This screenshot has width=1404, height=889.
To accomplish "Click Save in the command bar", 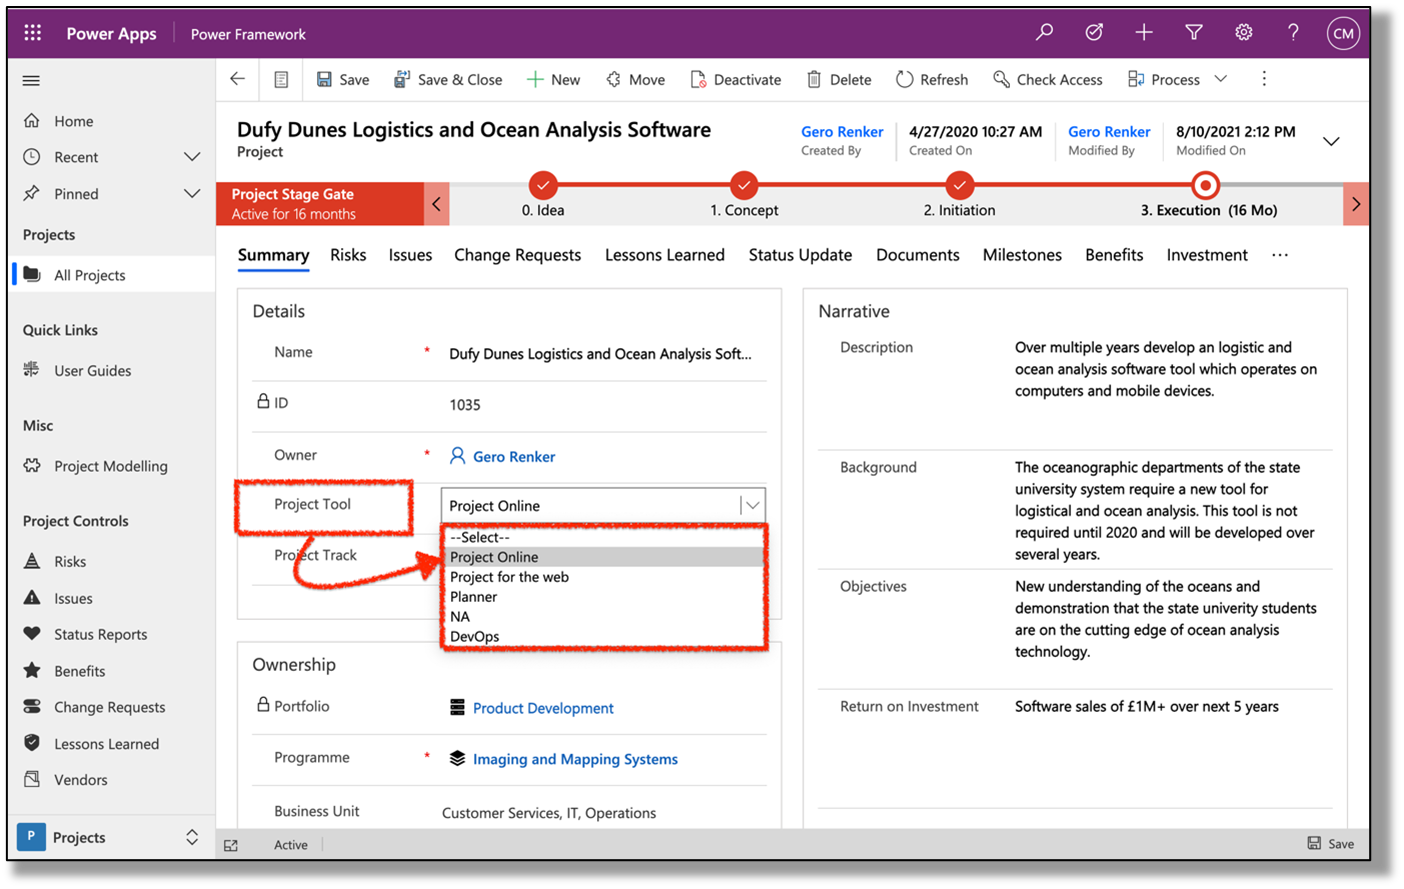I will point(343,79).
